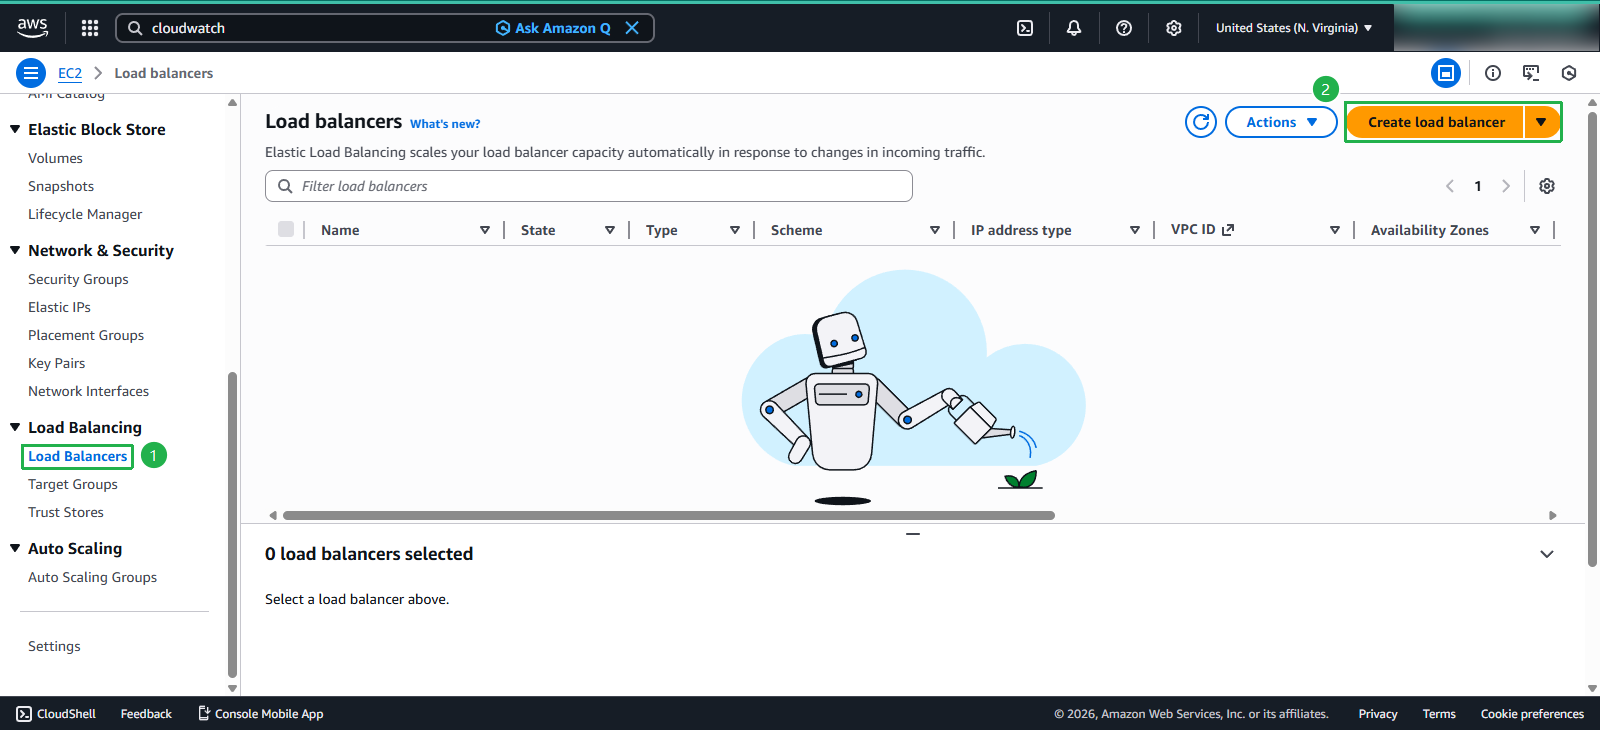Expand details panel chevron

click(x=1547, y=554)
